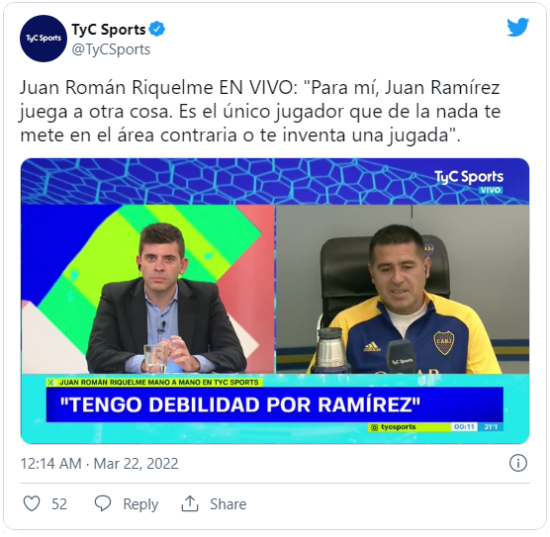The width and height of the screenshot is (550, 537).
Task: Click the share arrow icon
Action: click(x=190, y=504)
